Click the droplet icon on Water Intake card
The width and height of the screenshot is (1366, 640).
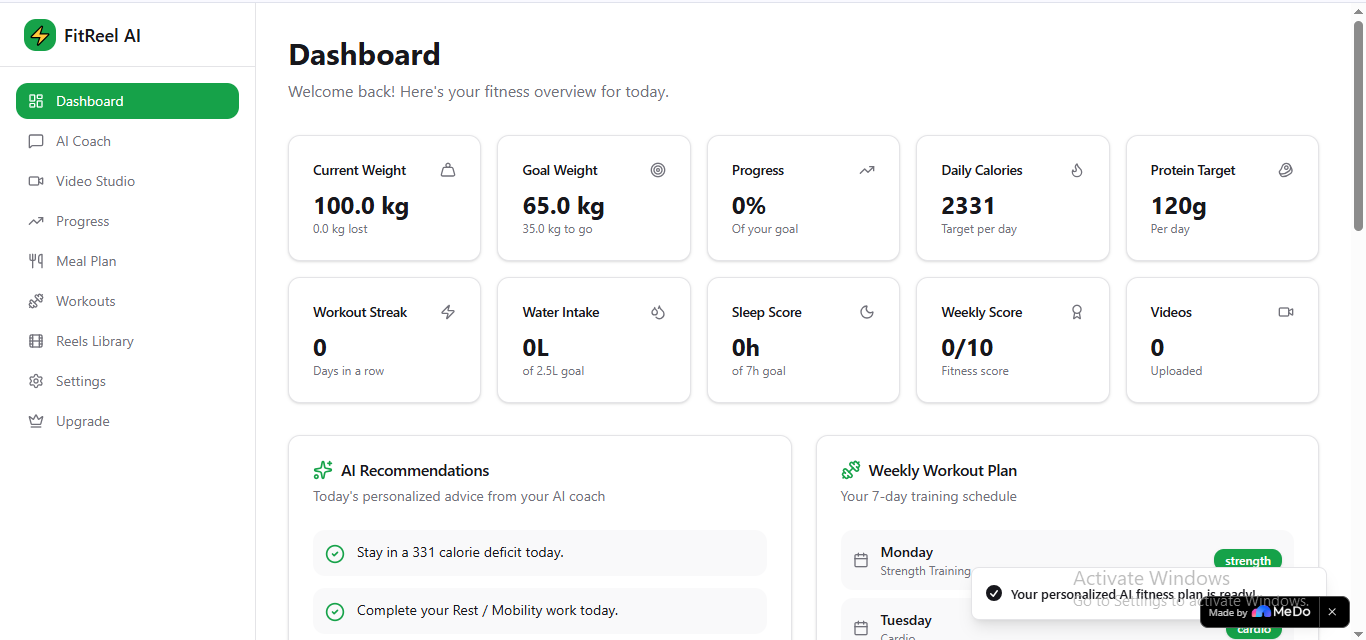(657, 312)
